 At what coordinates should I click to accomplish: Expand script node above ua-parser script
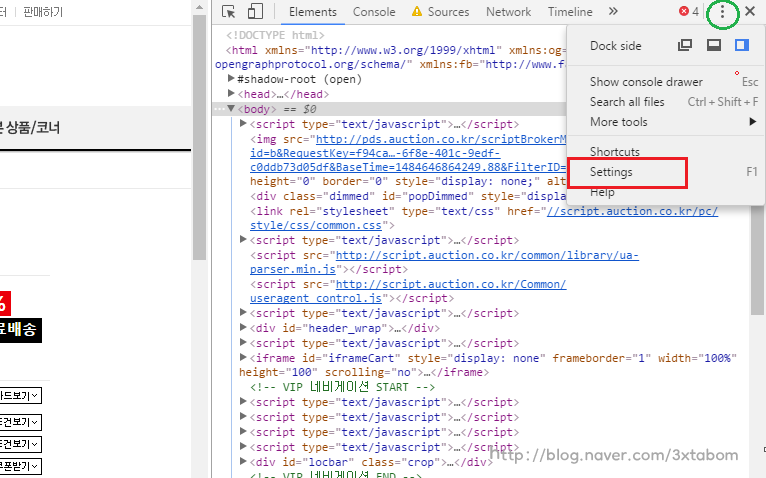pyautogui.click(x=243, y=239)
